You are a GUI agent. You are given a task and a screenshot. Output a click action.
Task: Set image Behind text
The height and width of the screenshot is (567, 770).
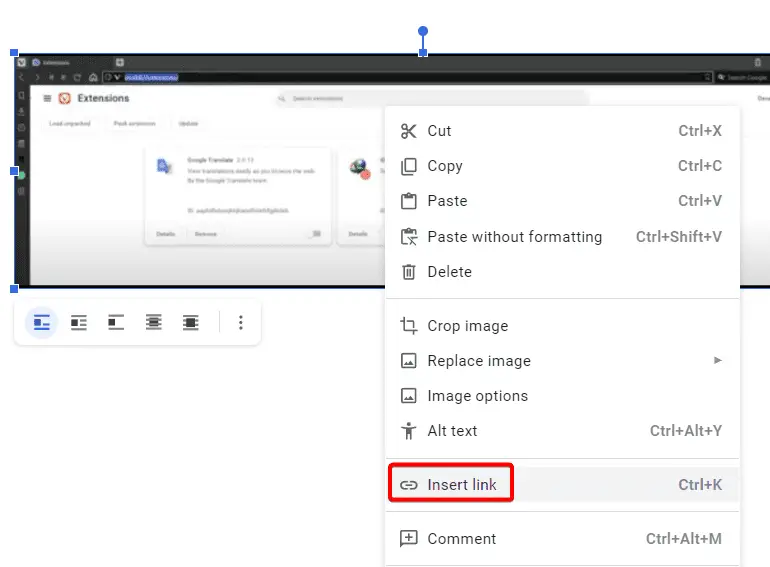point(154,323)
